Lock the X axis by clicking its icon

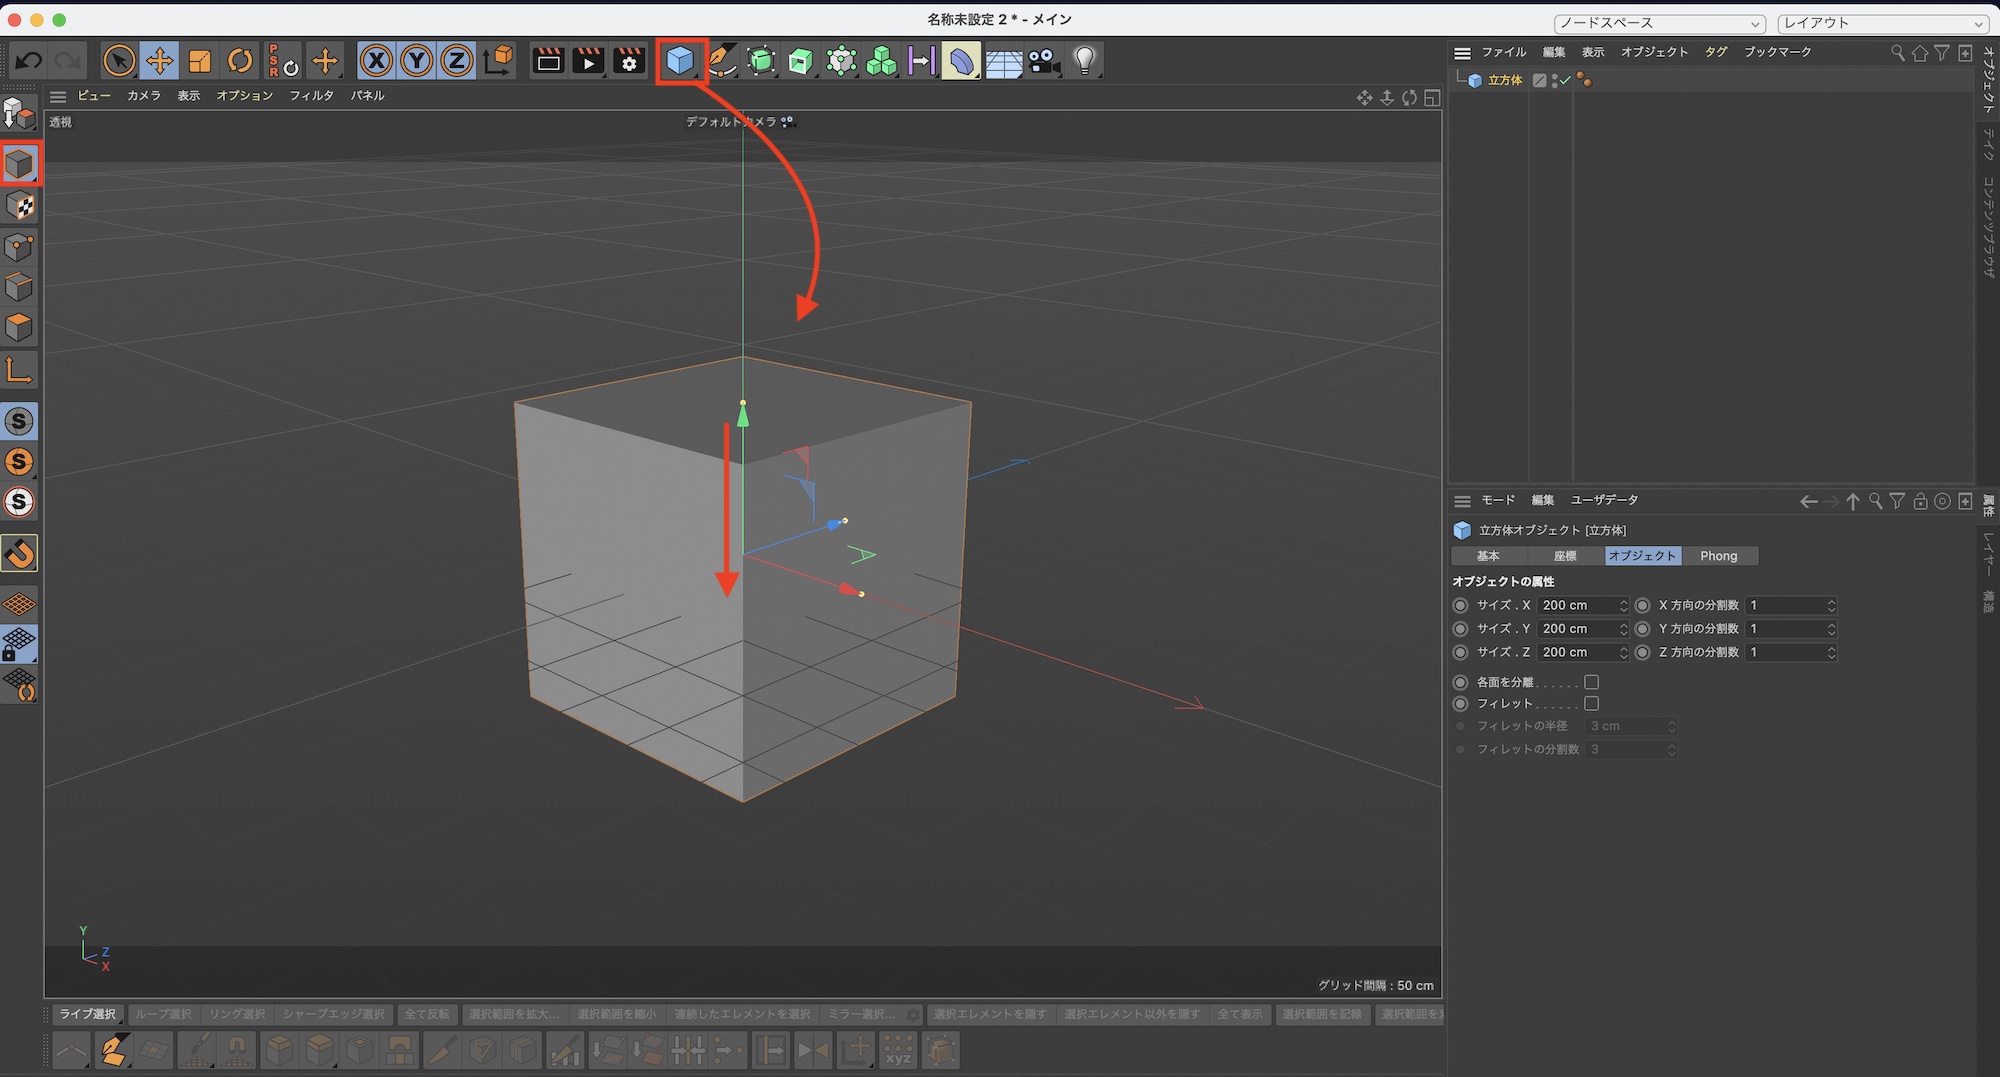(377, 60)
